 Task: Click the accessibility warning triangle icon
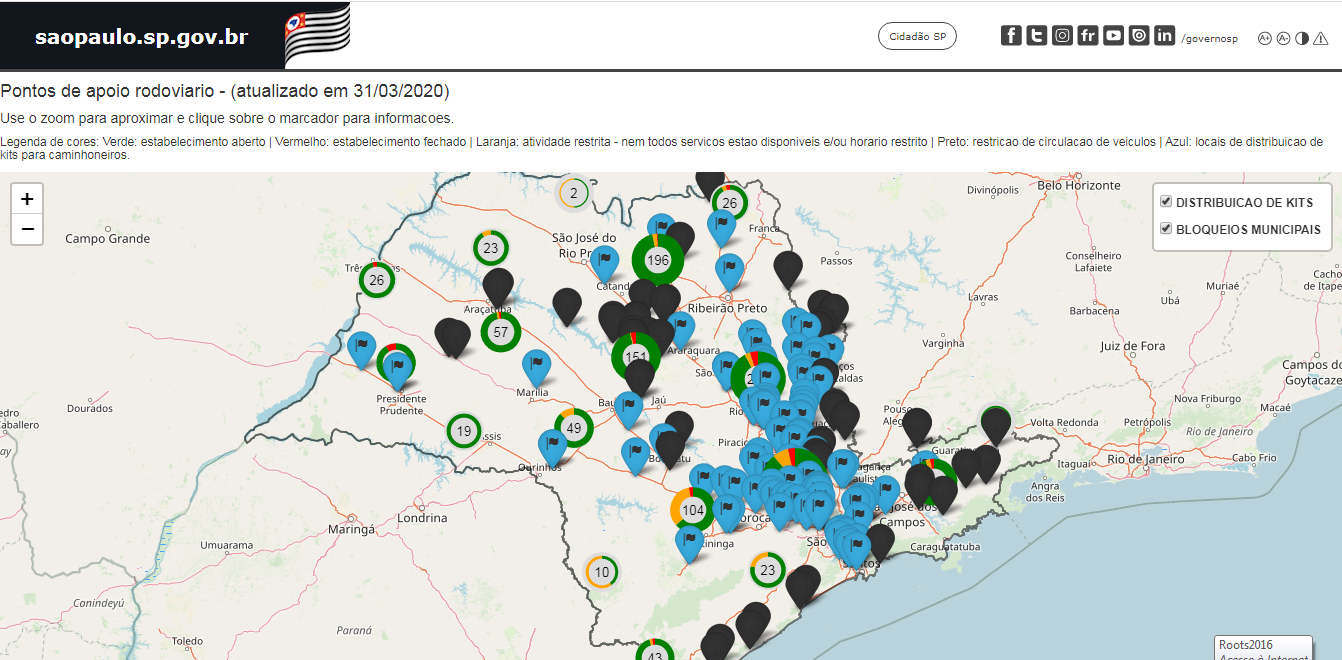click(x=1321, y=38)
